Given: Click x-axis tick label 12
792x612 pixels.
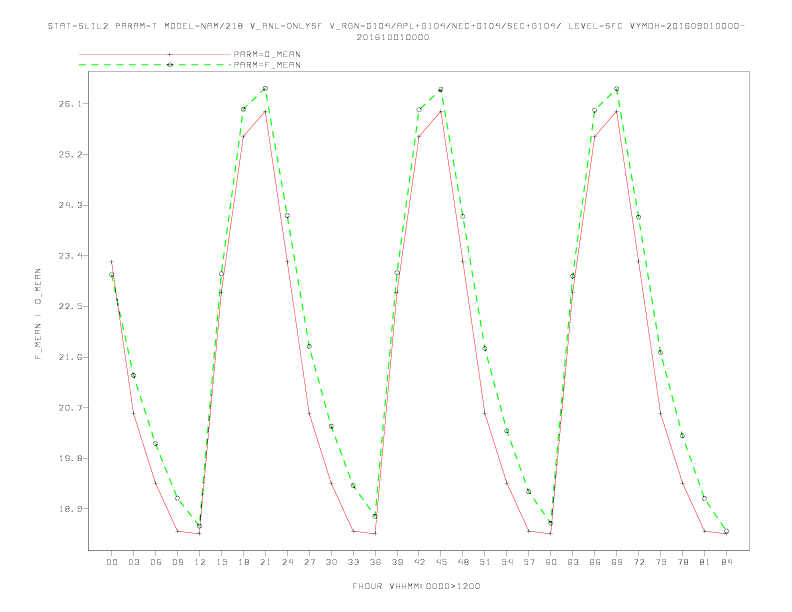Looking at the screenshot, I should (x=200, y=562).
